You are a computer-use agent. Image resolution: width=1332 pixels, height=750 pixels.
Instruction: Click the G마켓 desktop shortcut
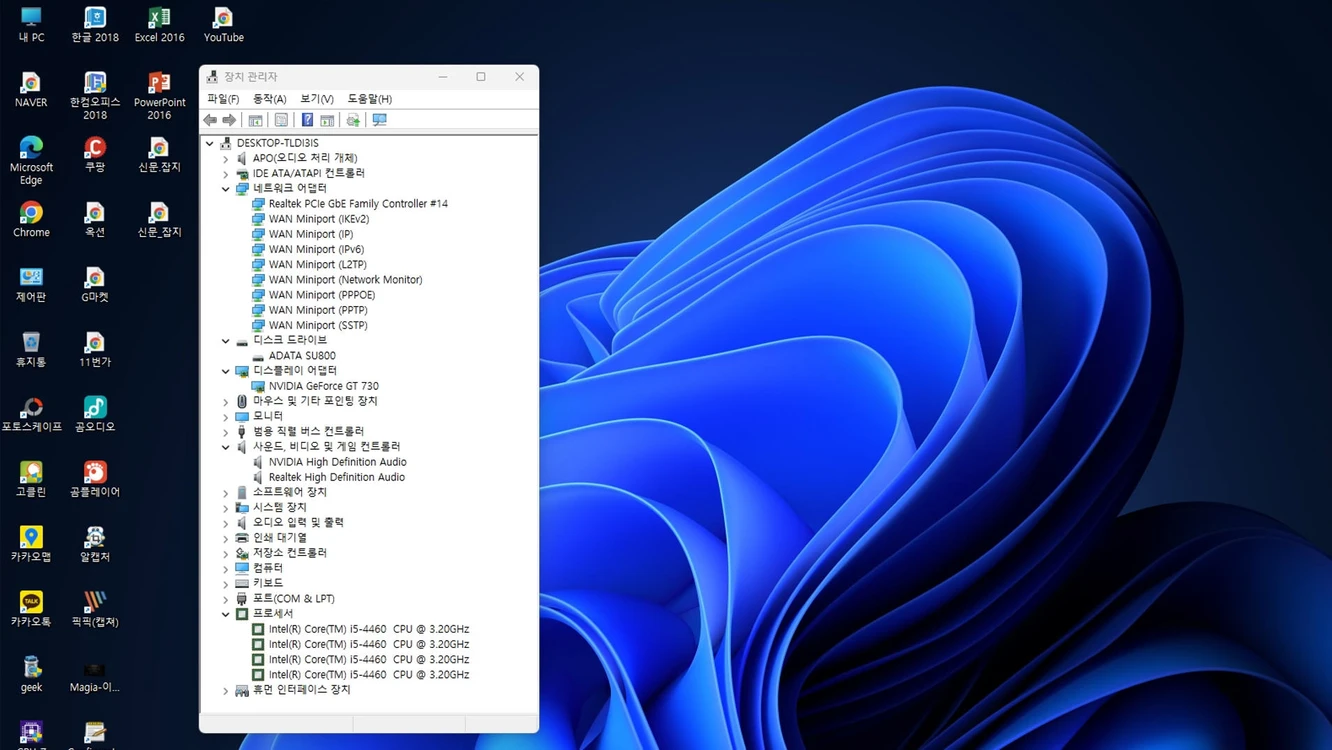tap(95, 285)
